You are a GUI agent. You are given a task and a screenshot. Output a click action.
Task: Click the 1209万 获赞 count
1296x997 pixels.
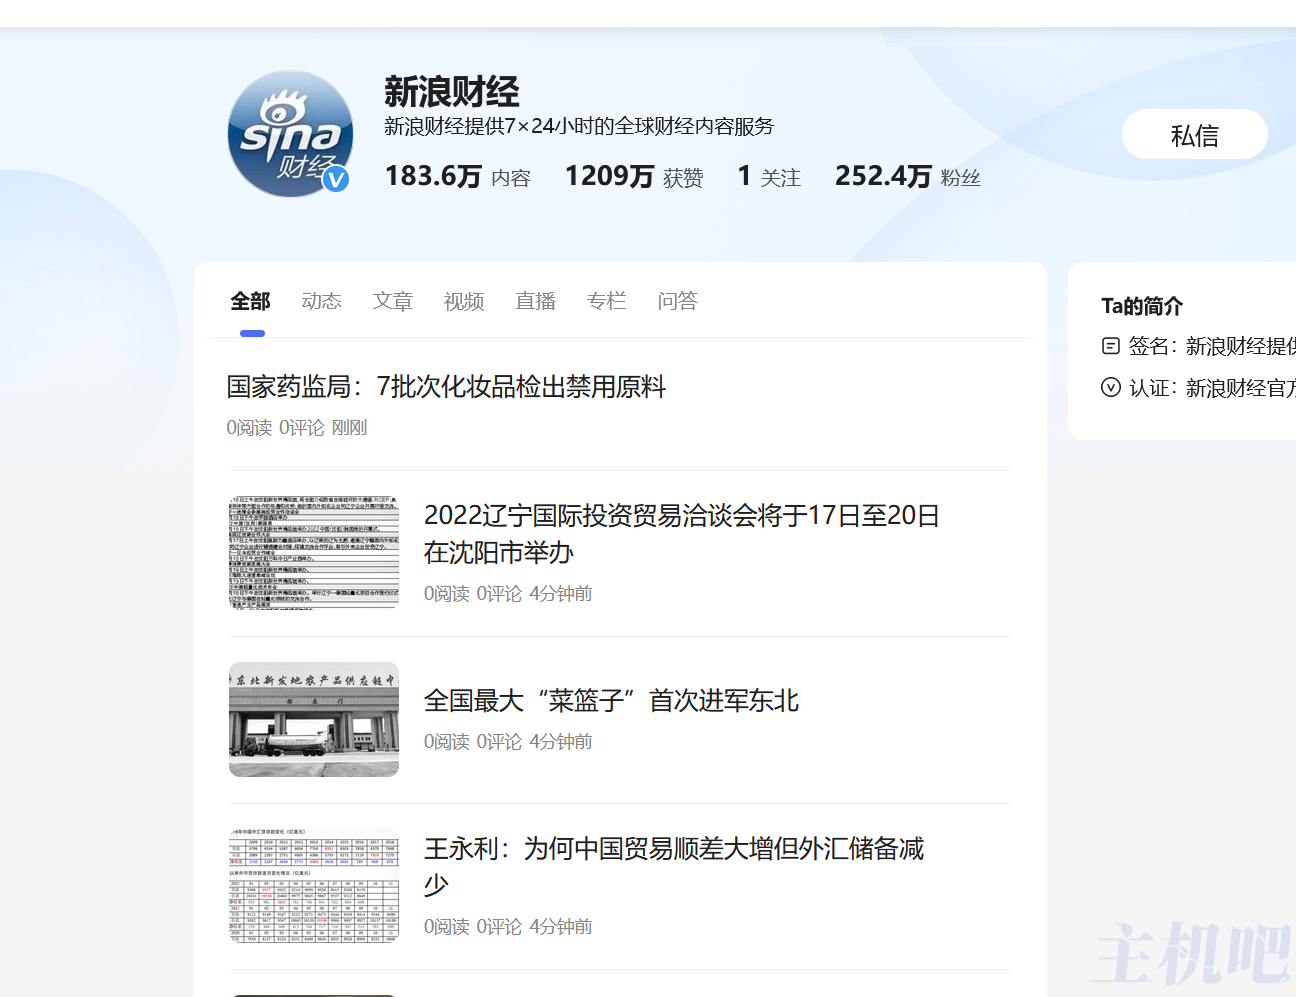coord(634,177)
